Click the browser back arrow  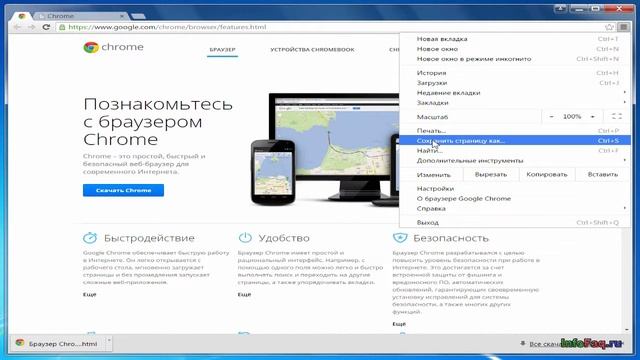click(x=18, y=27)
